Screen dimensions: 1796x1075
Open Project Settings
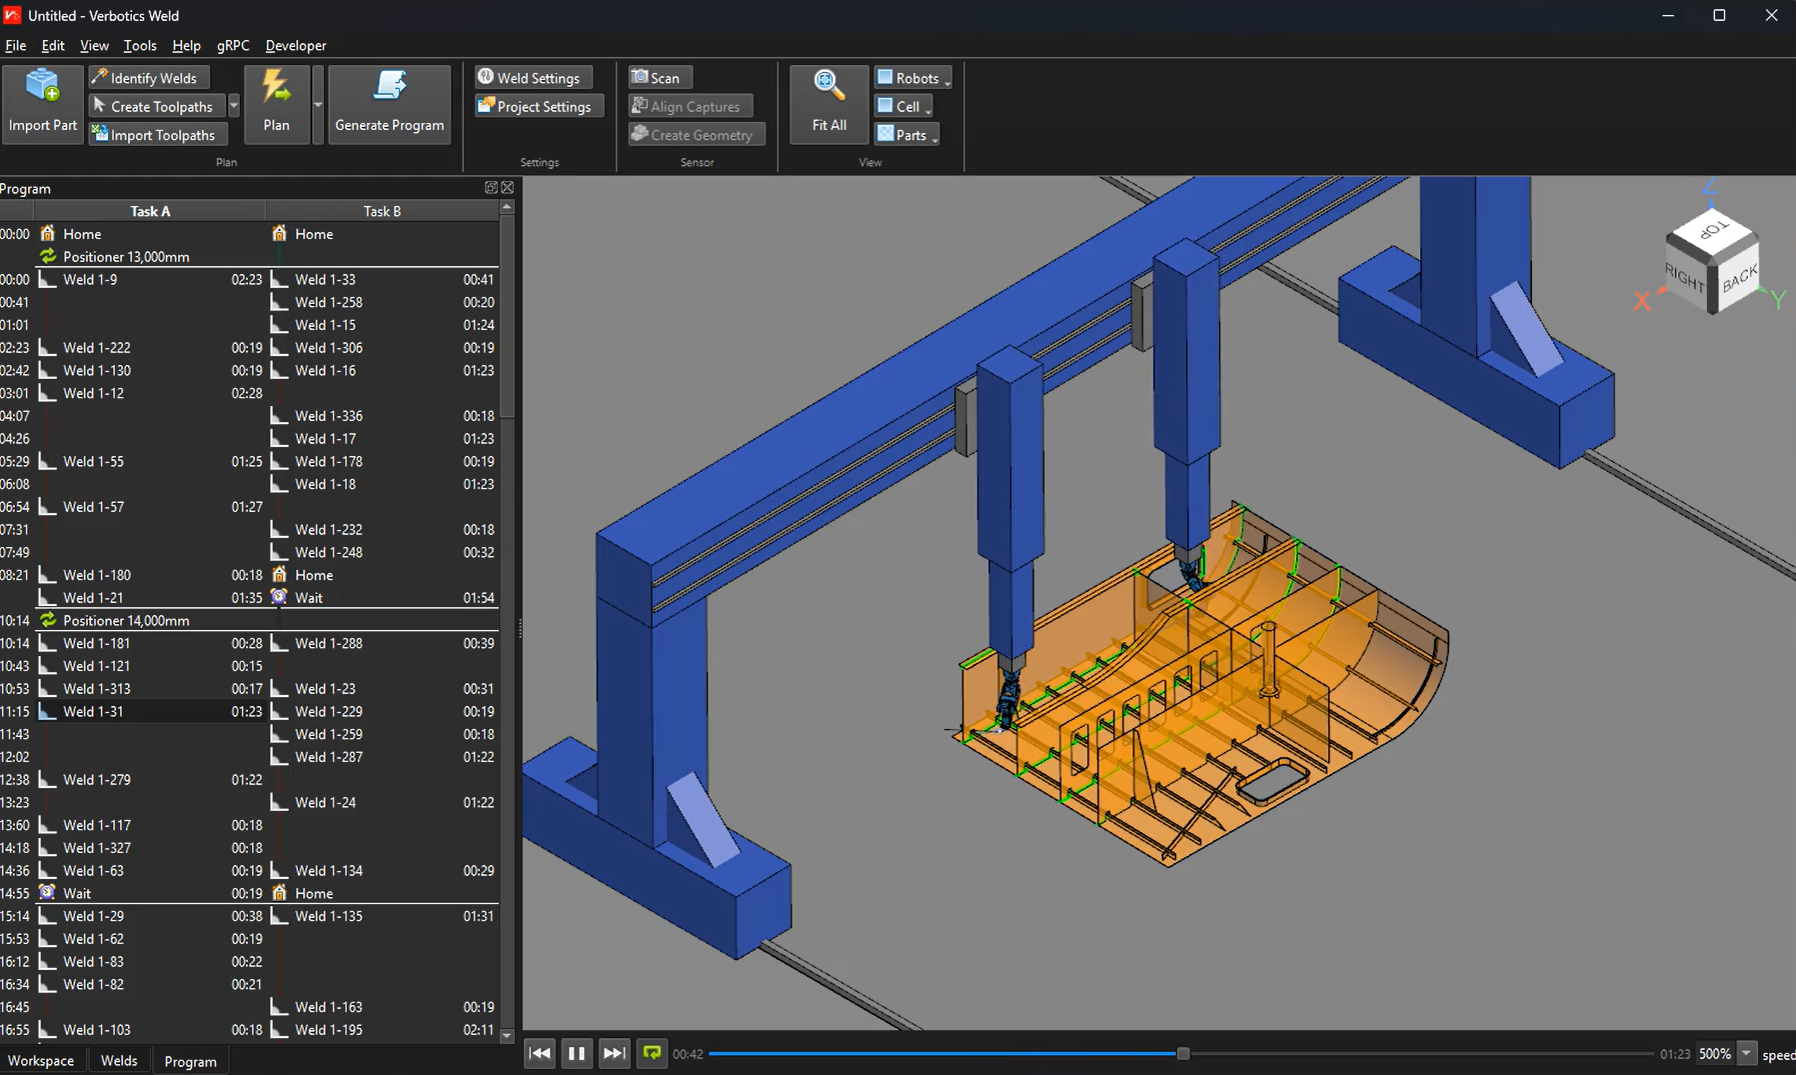538,106
